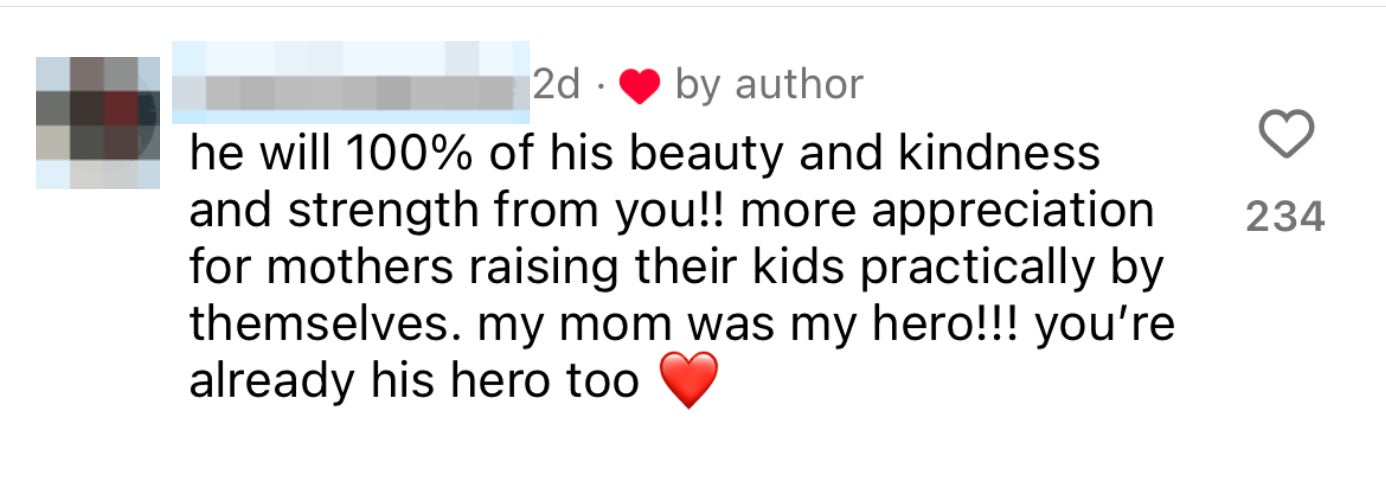View the 234 likes count
Image resolution: width=1386 pixels, height=502 pixels.
pyautogui.click(x=1285, y=217)
